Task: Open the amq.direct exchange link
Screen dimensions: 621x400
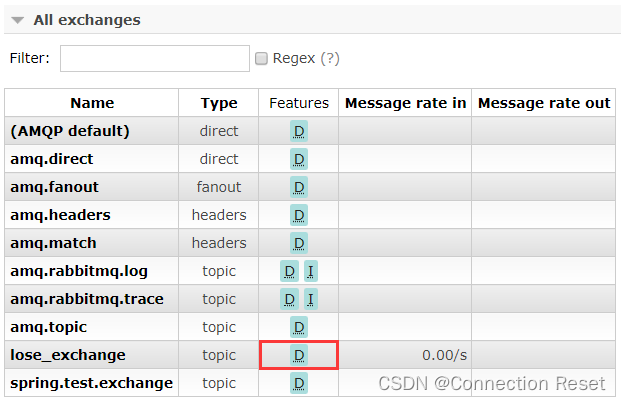Action: 52,159
